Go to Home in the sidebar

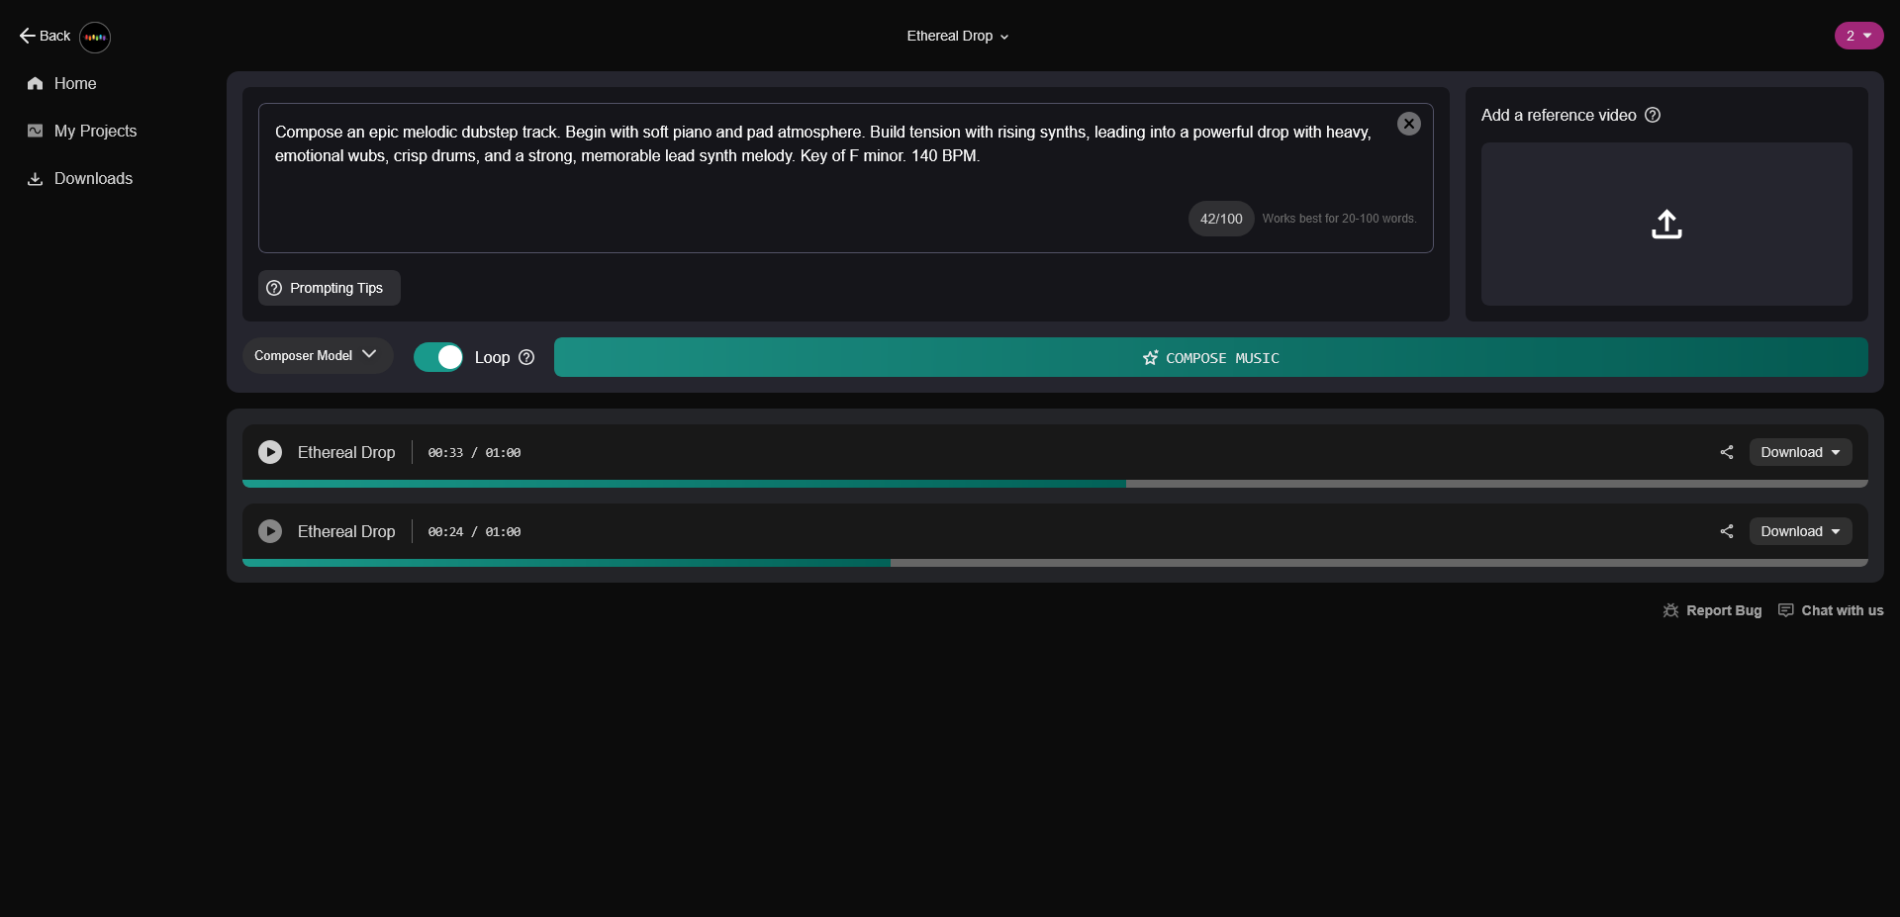point(75,84)
